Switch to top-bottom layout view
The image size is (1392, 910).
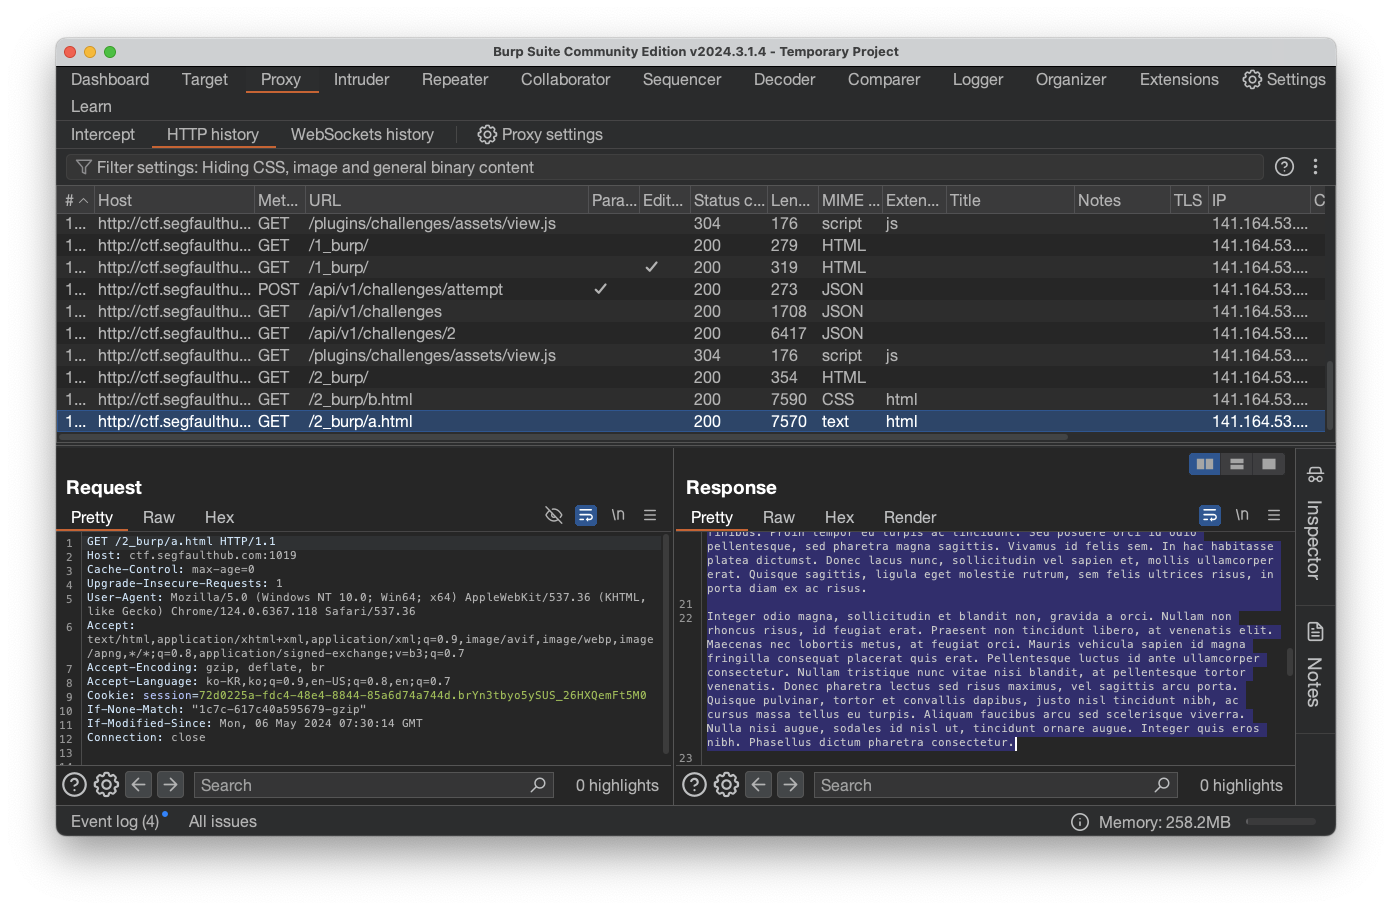tap(1237, 464)
